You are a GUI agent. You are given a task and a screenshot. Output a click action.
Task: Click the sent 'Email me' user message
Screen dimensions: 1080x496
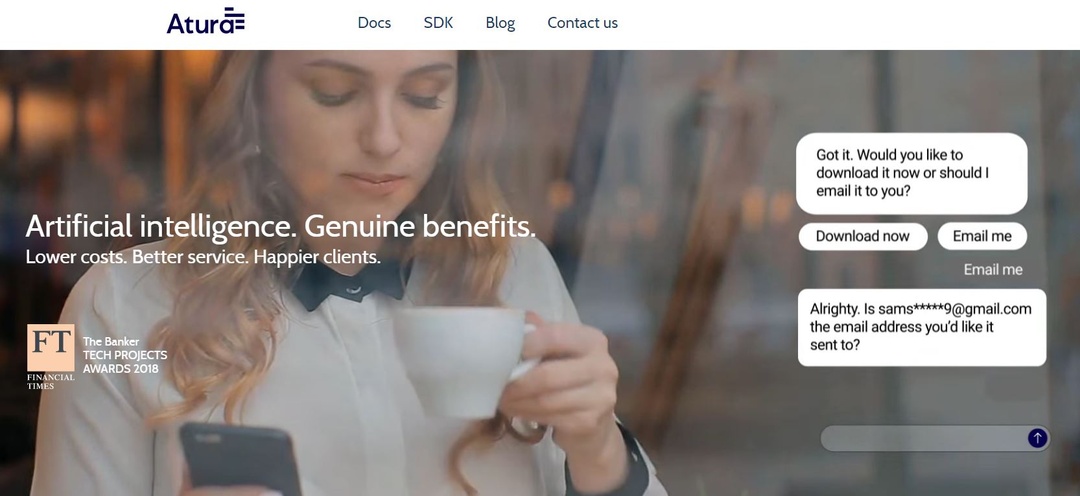point(993,269)
